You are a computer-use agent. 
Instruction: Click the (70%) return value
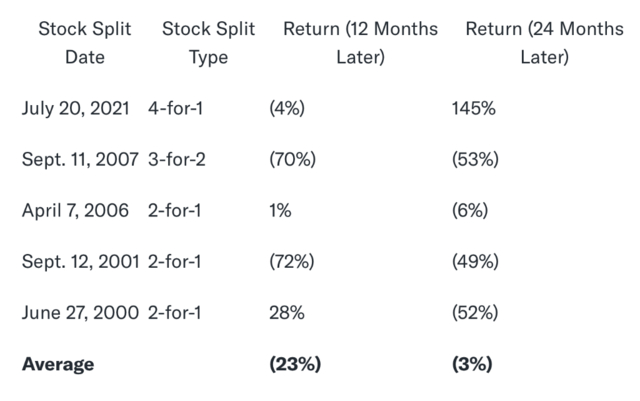pos(292,159)
